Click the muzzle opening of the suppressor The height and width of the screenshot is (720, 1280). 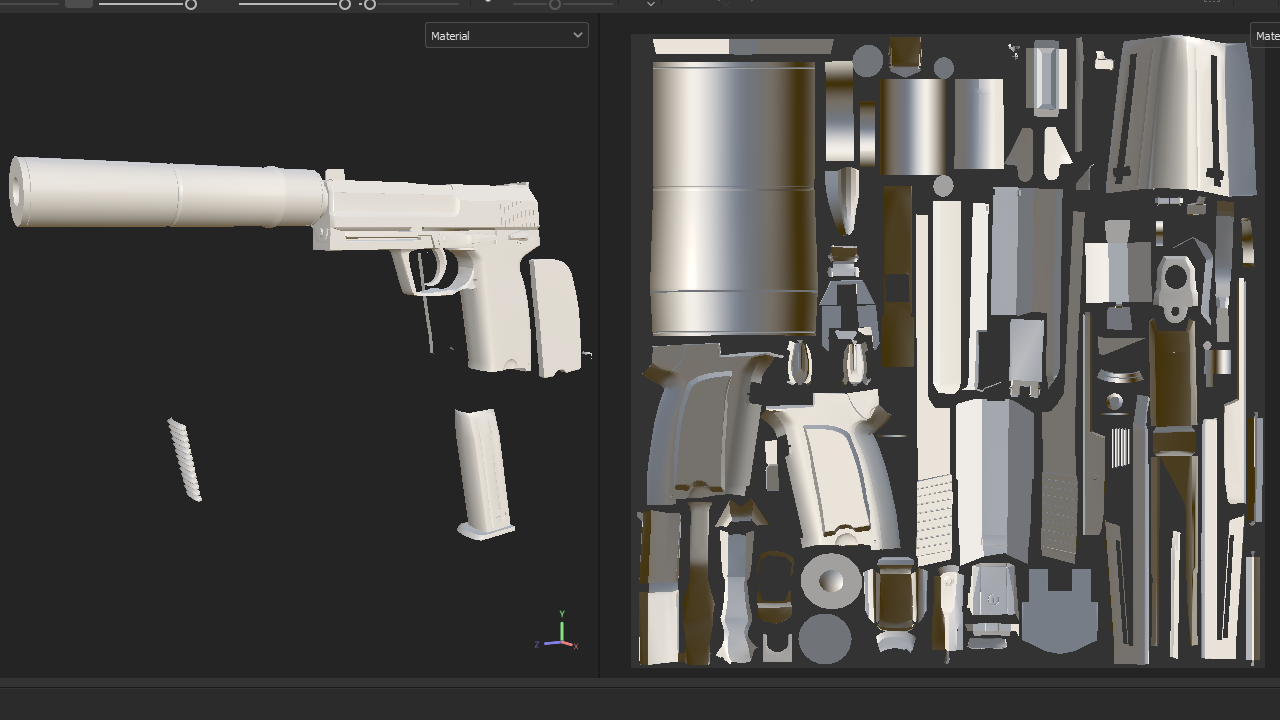[x=17, y=191]
